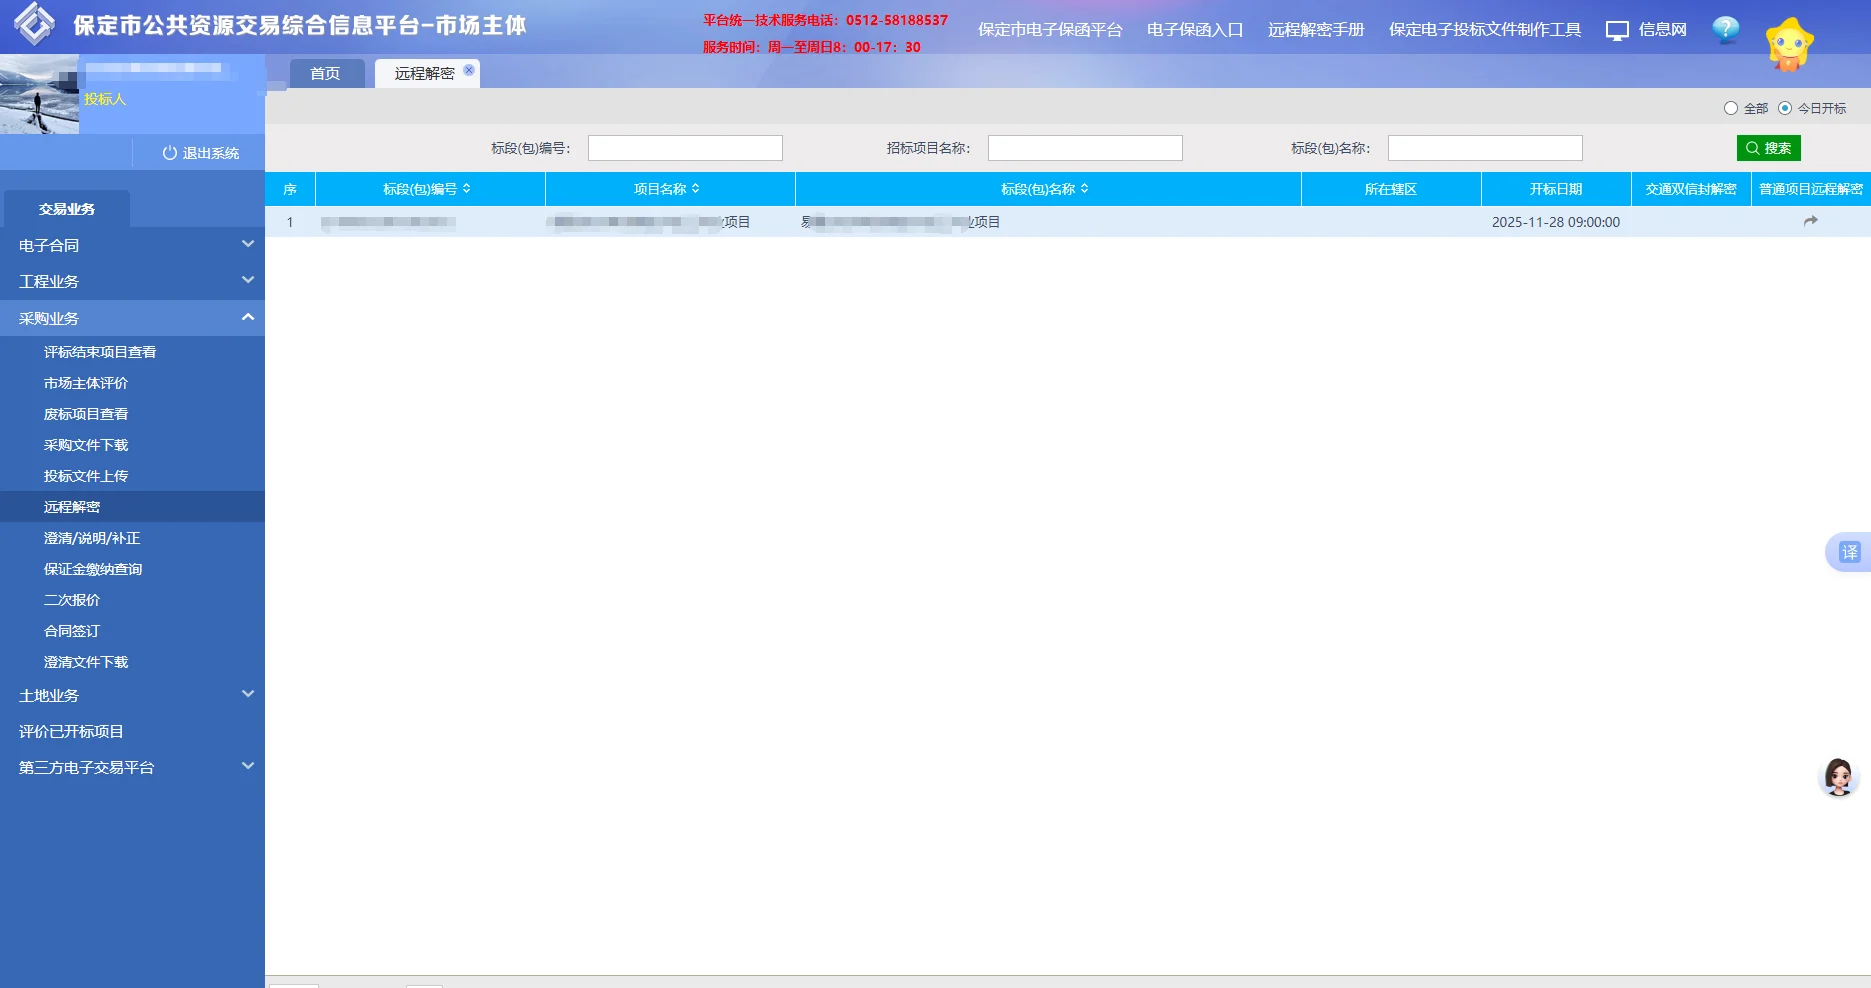Click the monitor icon next to 信息网
1871x988 pixels.
[1617, 30]
